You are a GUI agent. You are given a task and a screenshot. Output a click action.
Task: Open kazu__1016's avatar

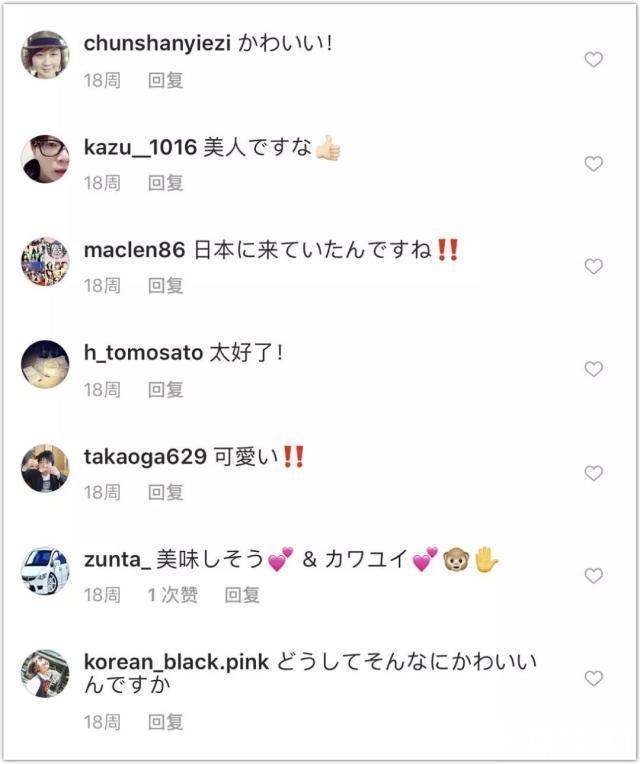tap(45, 158)
